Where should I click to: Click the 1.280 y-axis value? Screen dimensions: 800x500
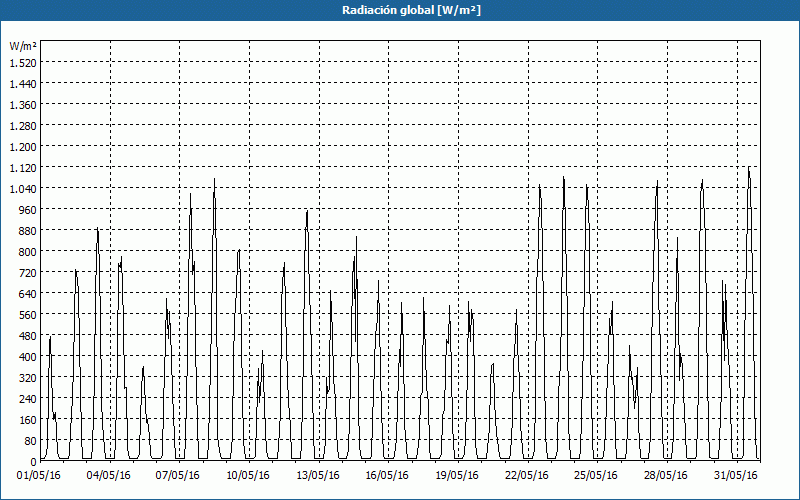pos(23,126)
